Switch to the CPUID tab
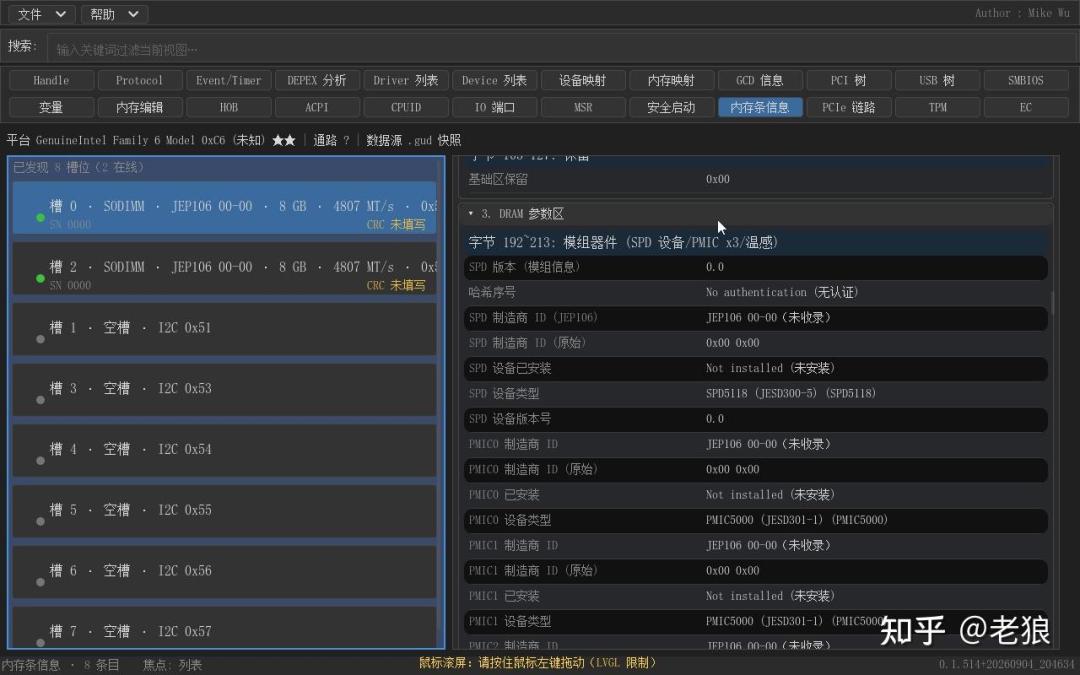 coord(406,107)
